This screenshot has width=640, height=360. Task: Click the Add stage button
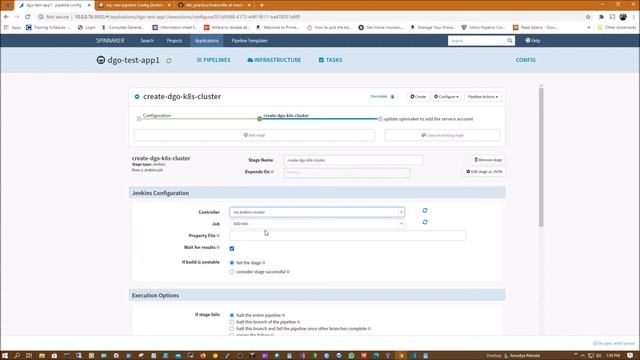point(254,135)
